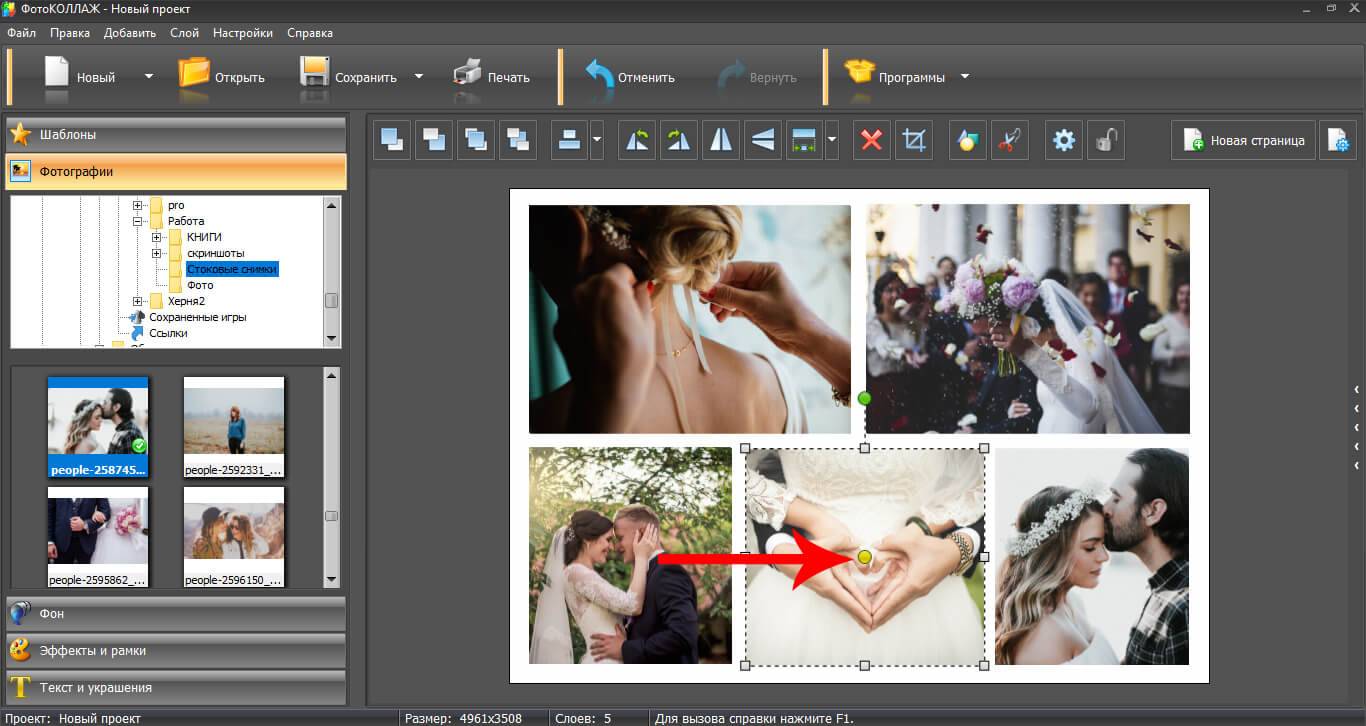Select thumbnail people-2595862
This screenshot has width=1366, height=726.
point(98,537)
